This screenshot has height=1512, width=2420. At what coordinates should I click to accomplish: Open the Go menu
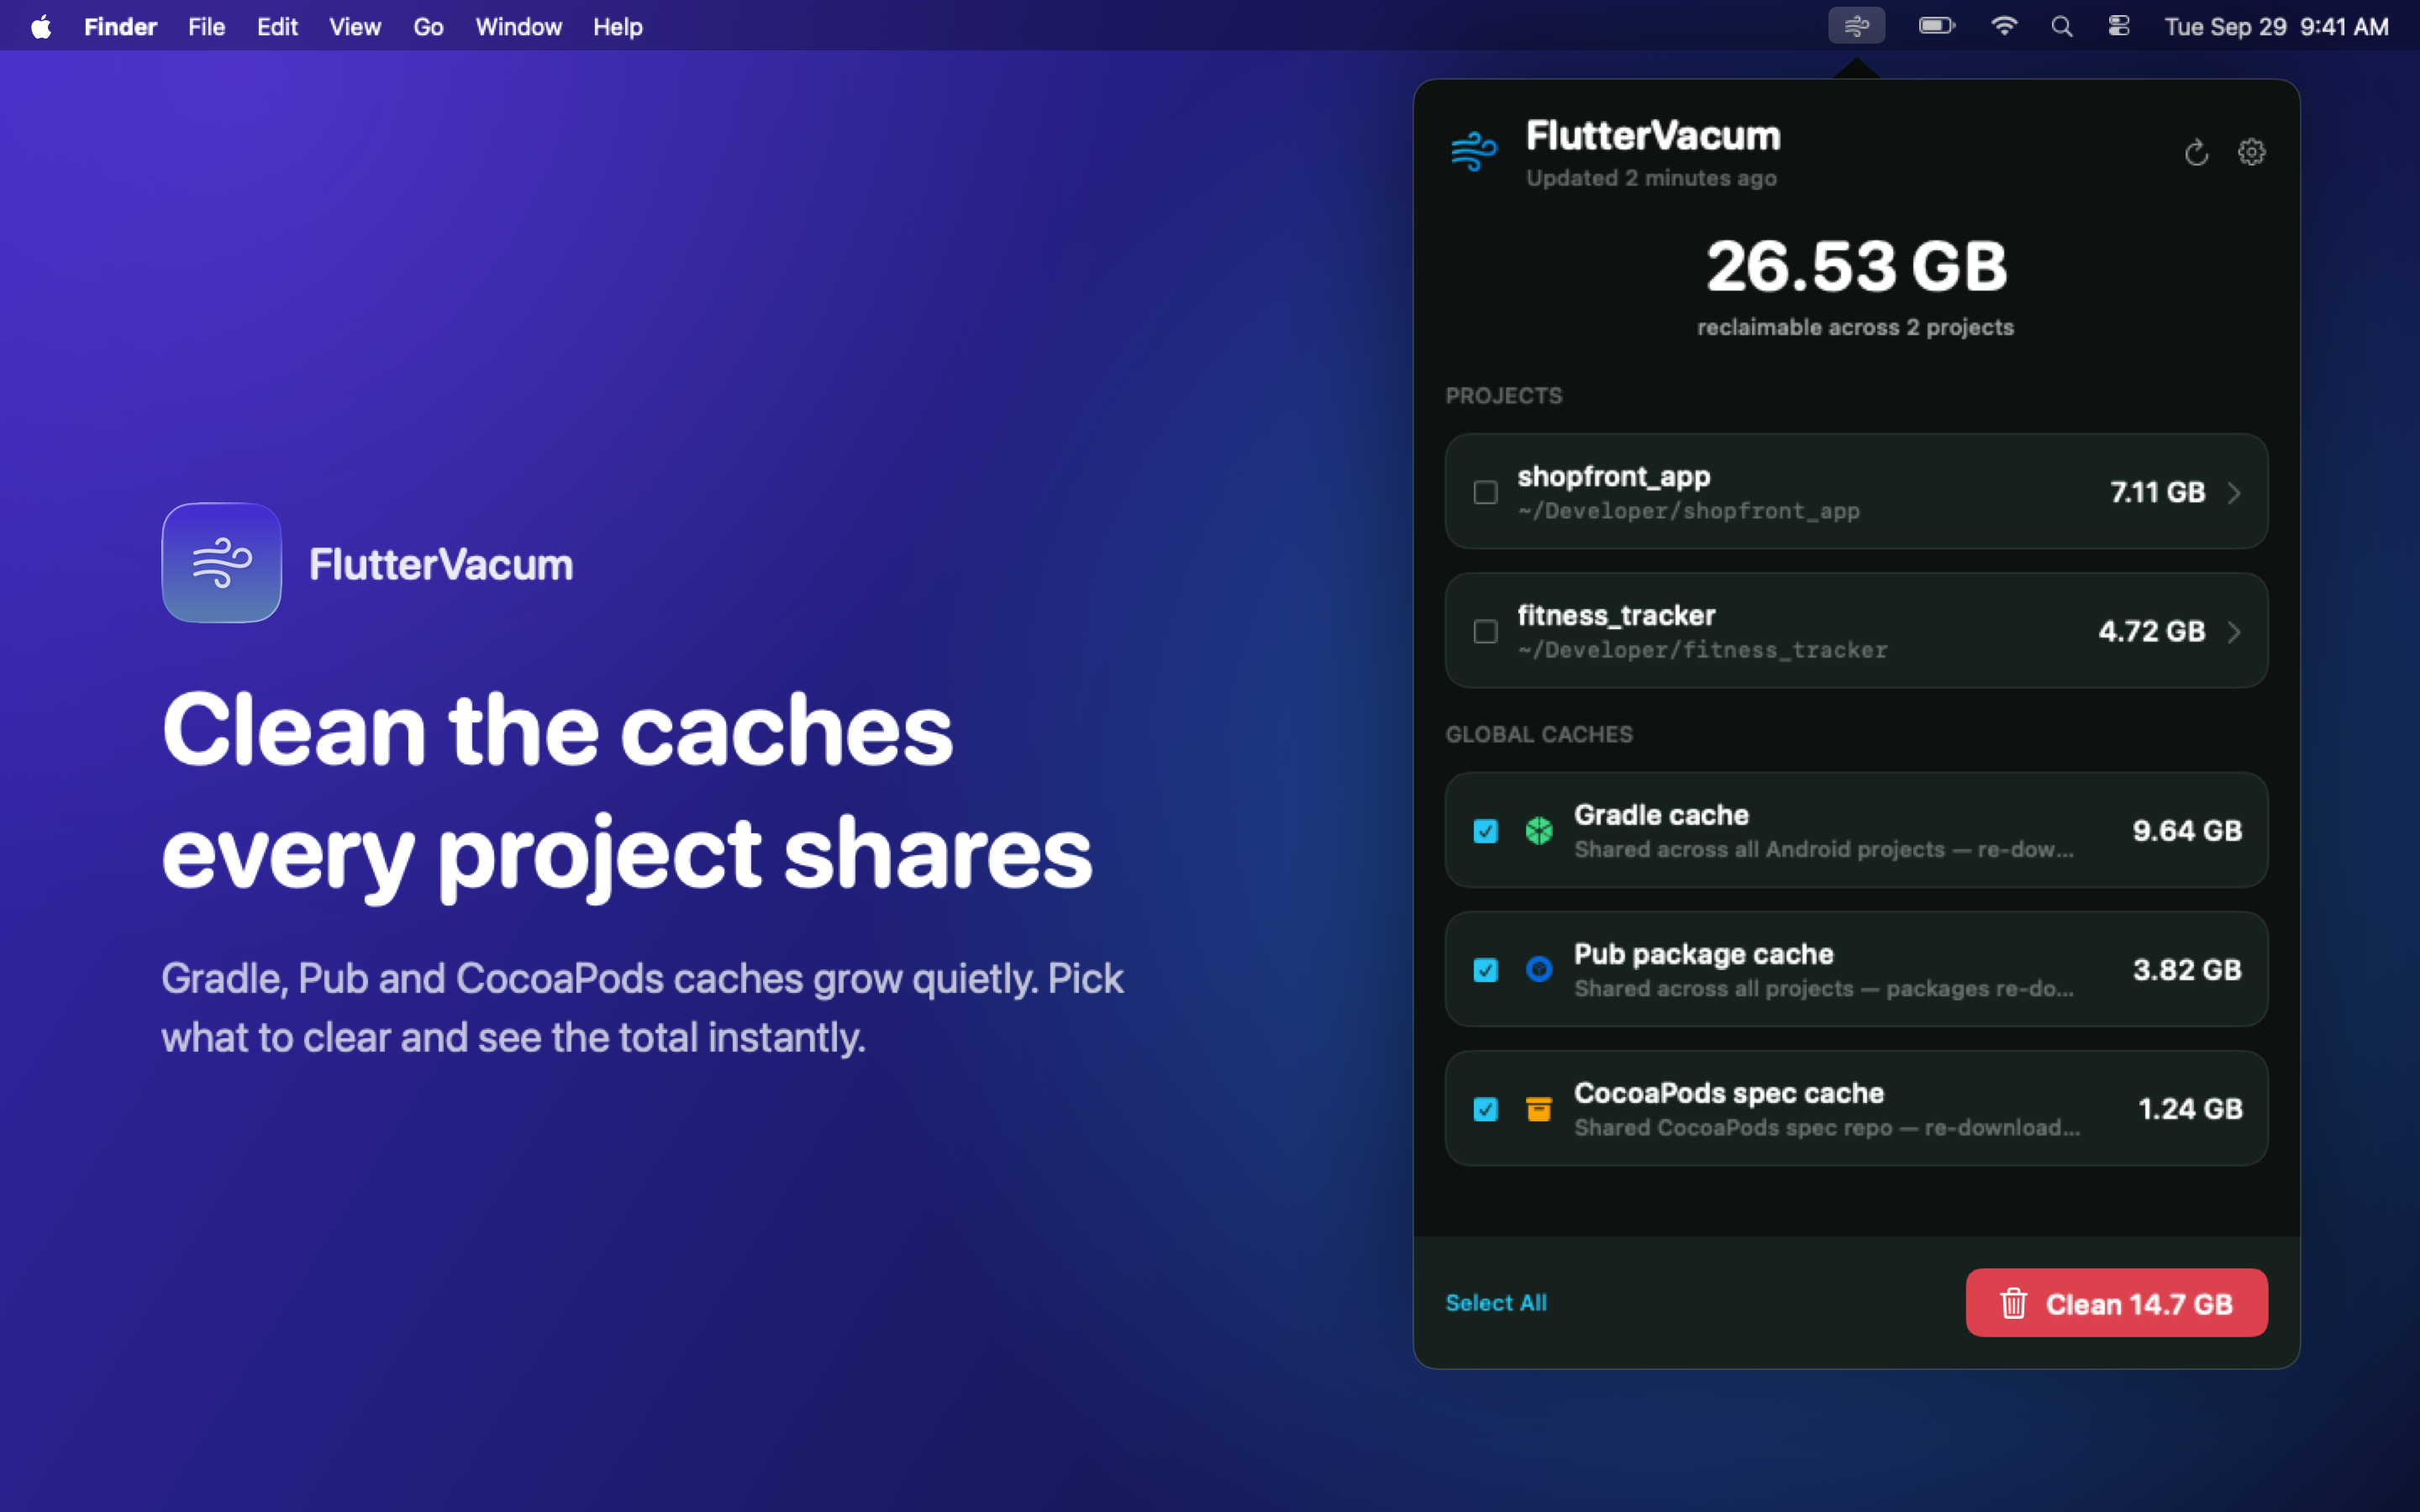point(428,27)
